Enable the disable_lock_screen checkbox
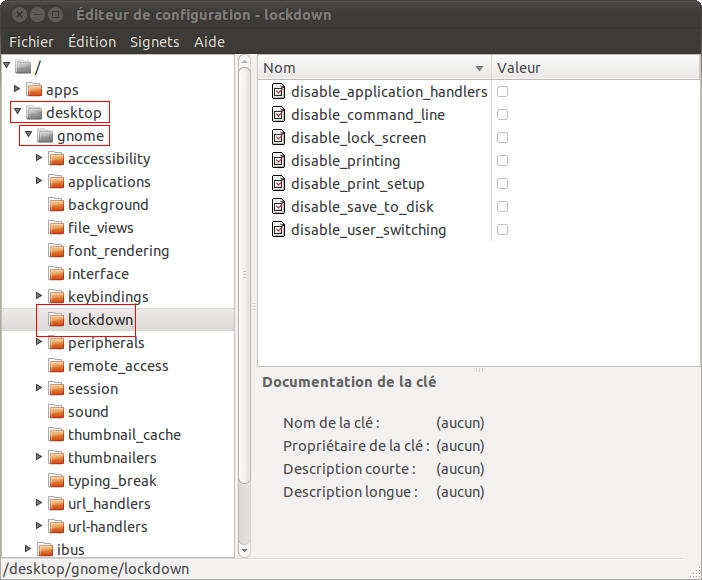The width and height of the screenshot is (702, 580). [x=502, y=137]
